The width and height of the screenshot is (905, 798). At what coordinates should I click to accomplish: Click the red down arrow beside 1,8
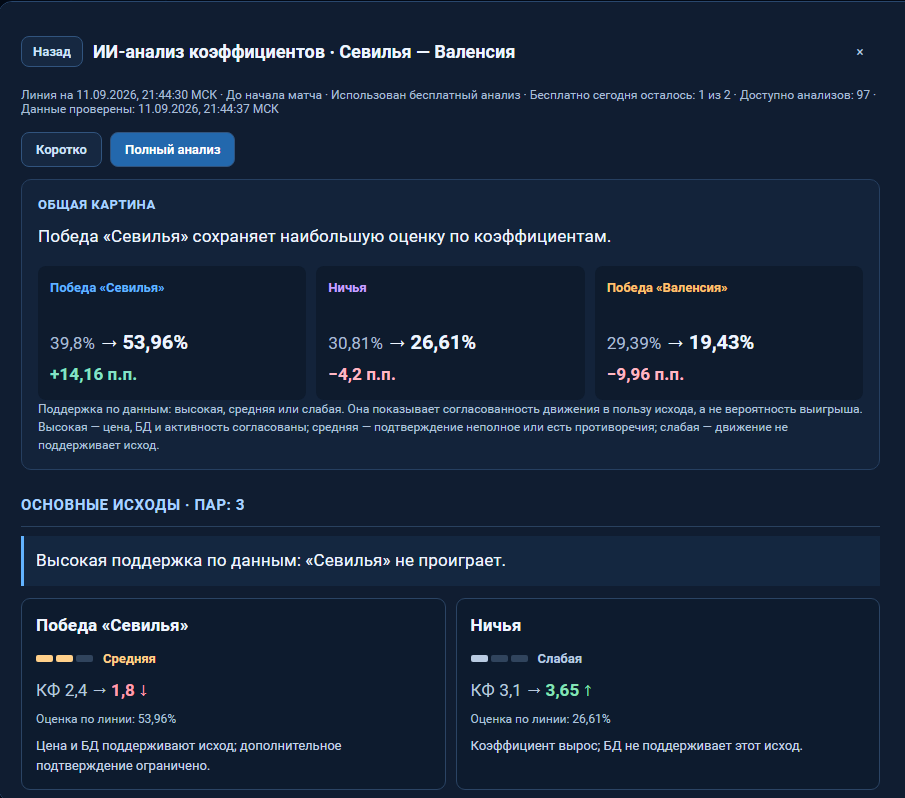click(x=144, y=690)
